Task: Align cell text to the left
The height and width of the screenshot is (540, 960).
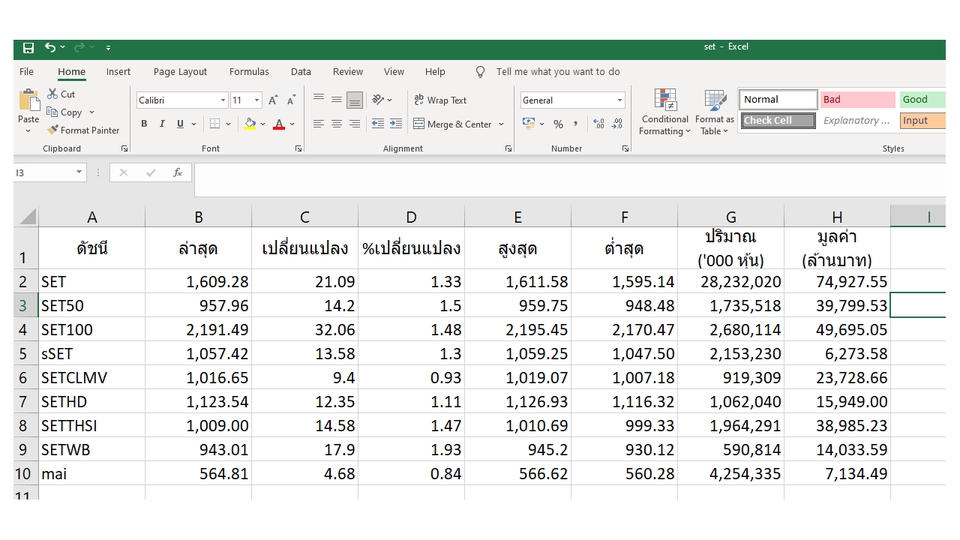Action: pyautogui.click(x=318, y=124)
